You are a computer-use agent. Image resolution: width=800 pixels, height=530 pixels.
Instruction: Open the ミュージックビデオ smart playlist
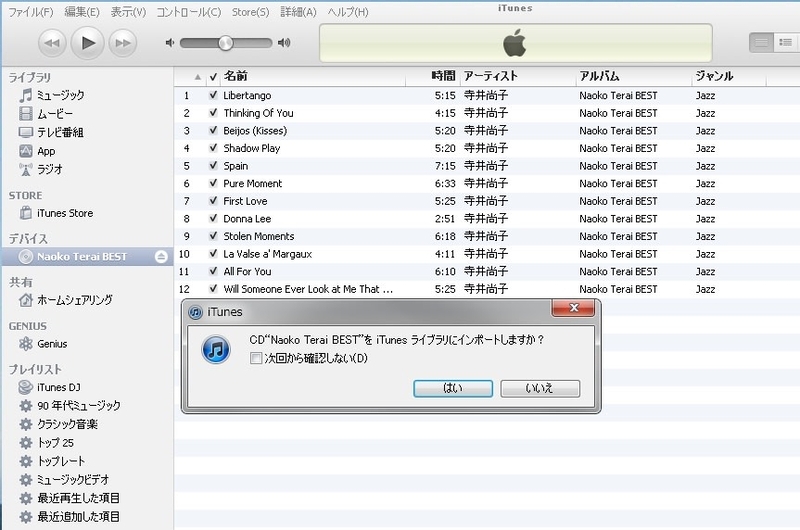point(73,479)
